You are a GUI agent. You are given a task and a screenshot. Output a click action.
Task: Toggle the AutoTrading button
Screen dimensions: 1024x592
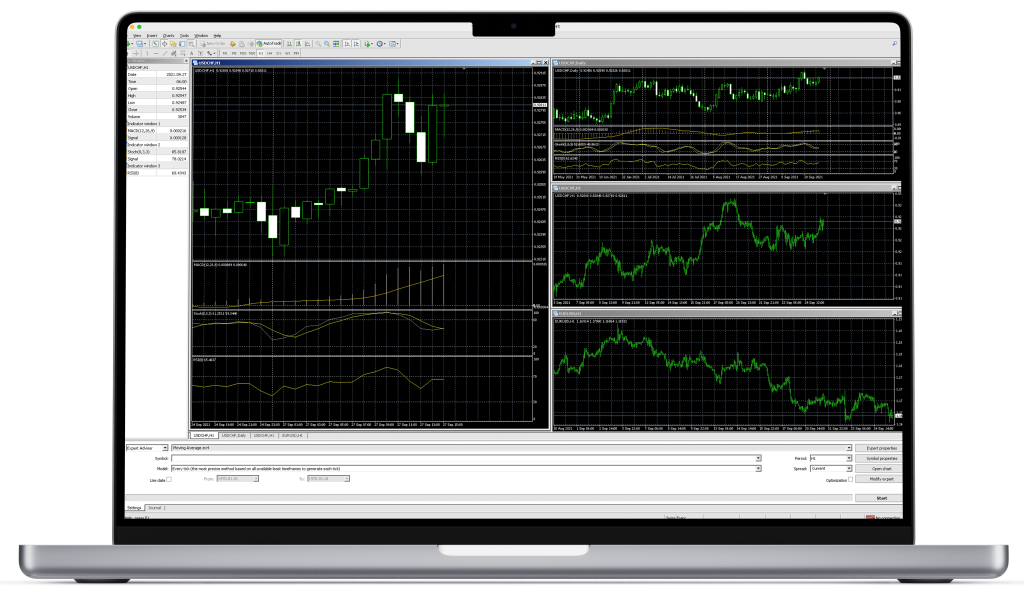click(269, 44)
